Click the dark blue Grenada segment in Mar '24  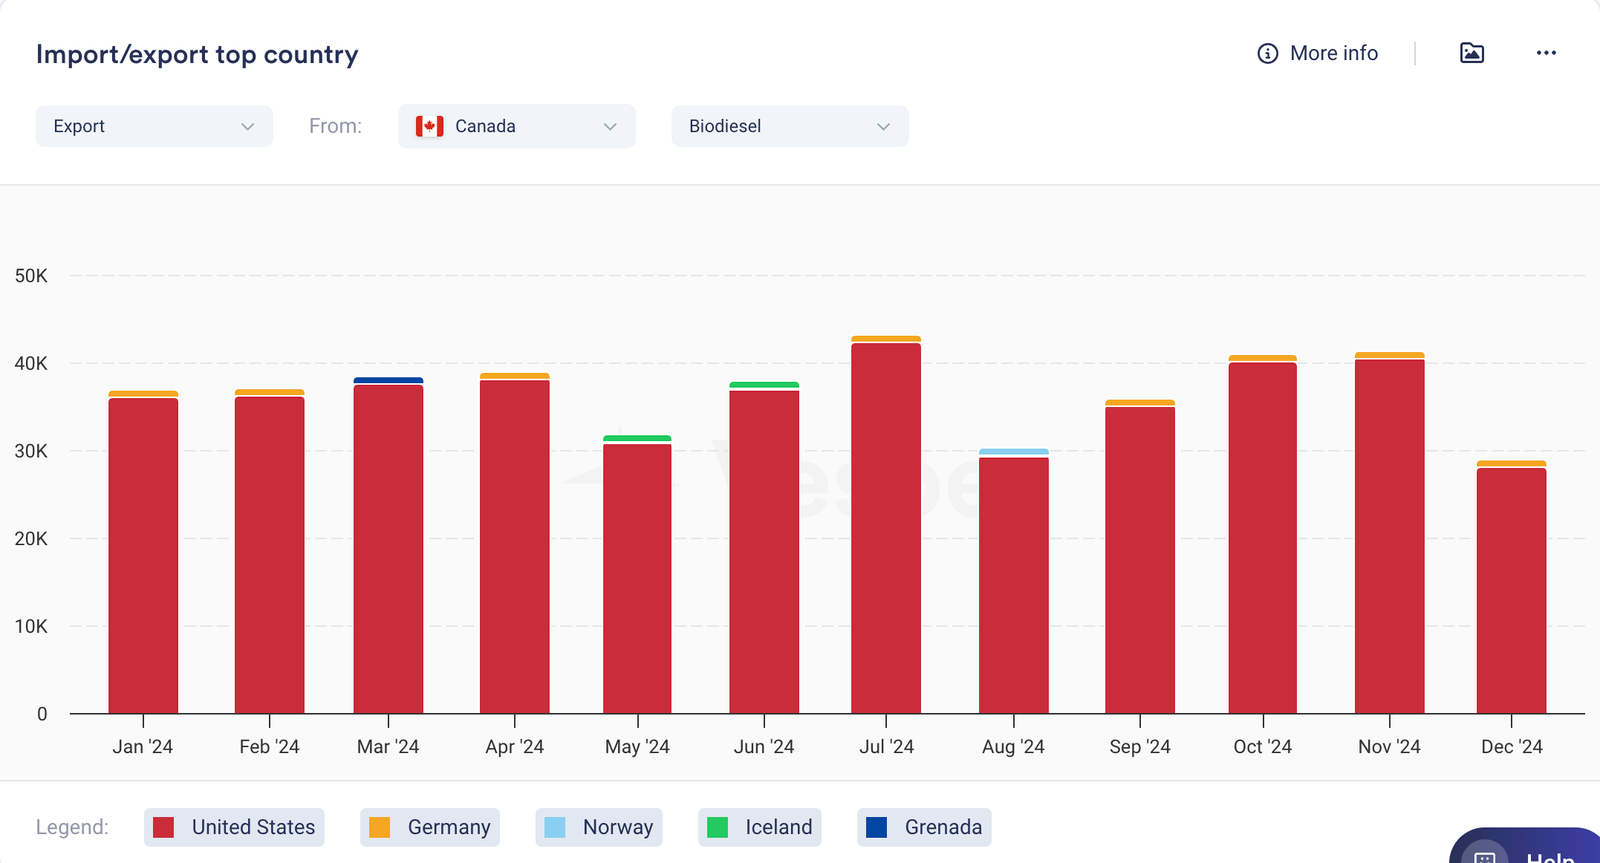tap(388, 380)
